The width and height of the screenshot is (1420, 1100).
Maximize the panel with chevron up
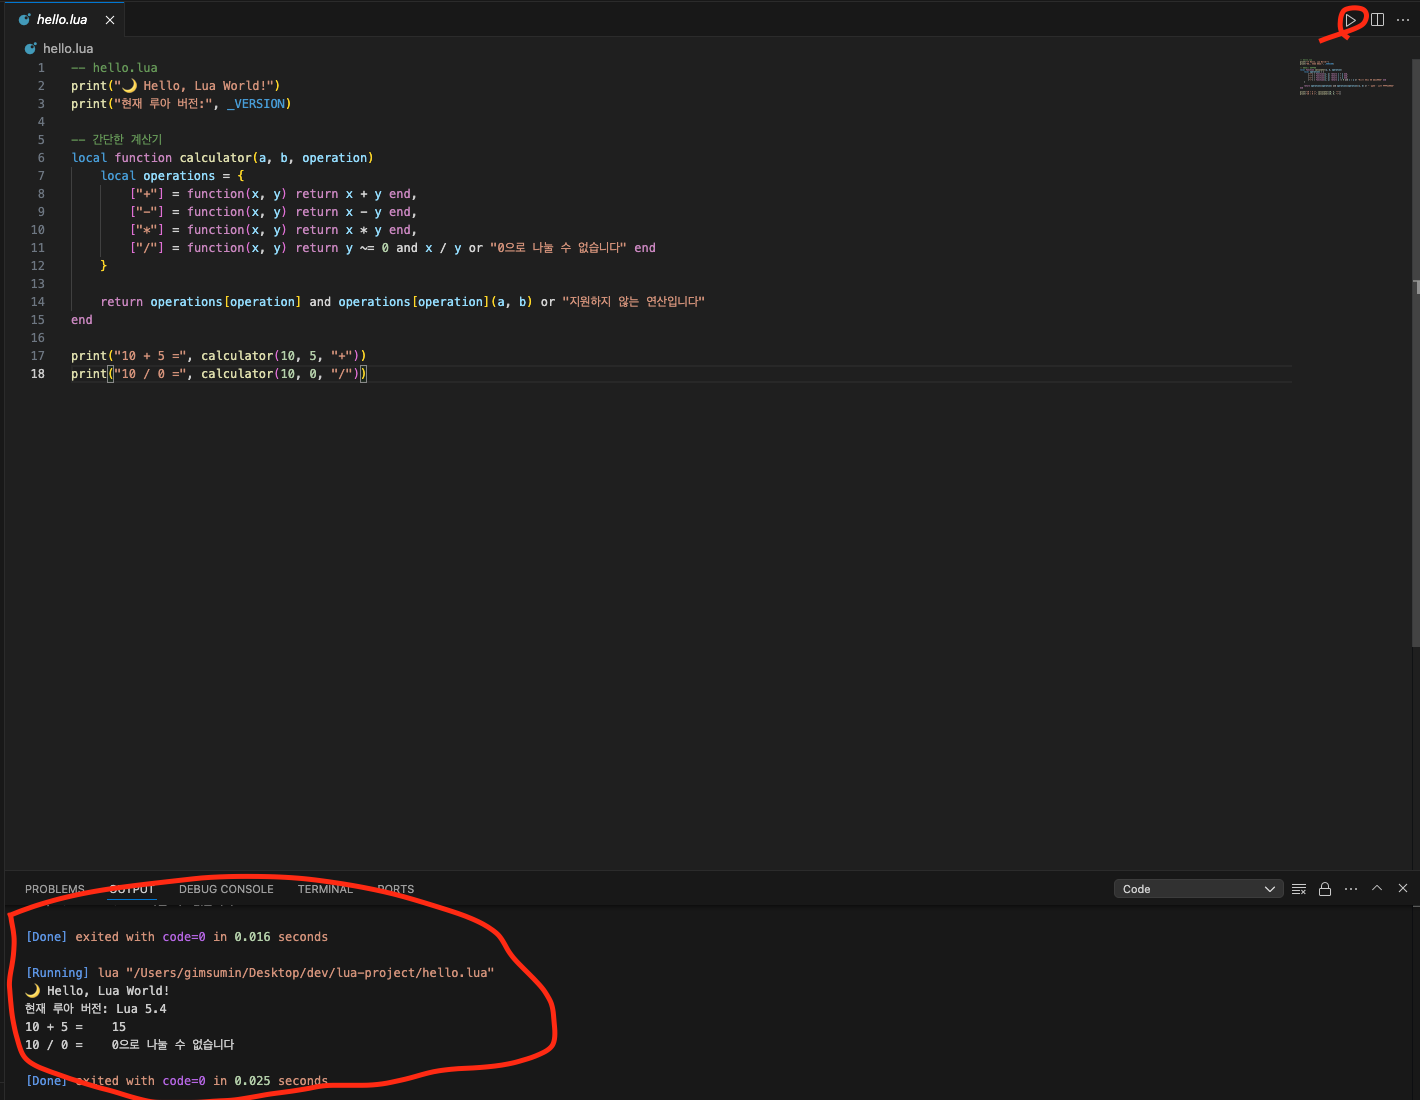(x=1377, y=888)
